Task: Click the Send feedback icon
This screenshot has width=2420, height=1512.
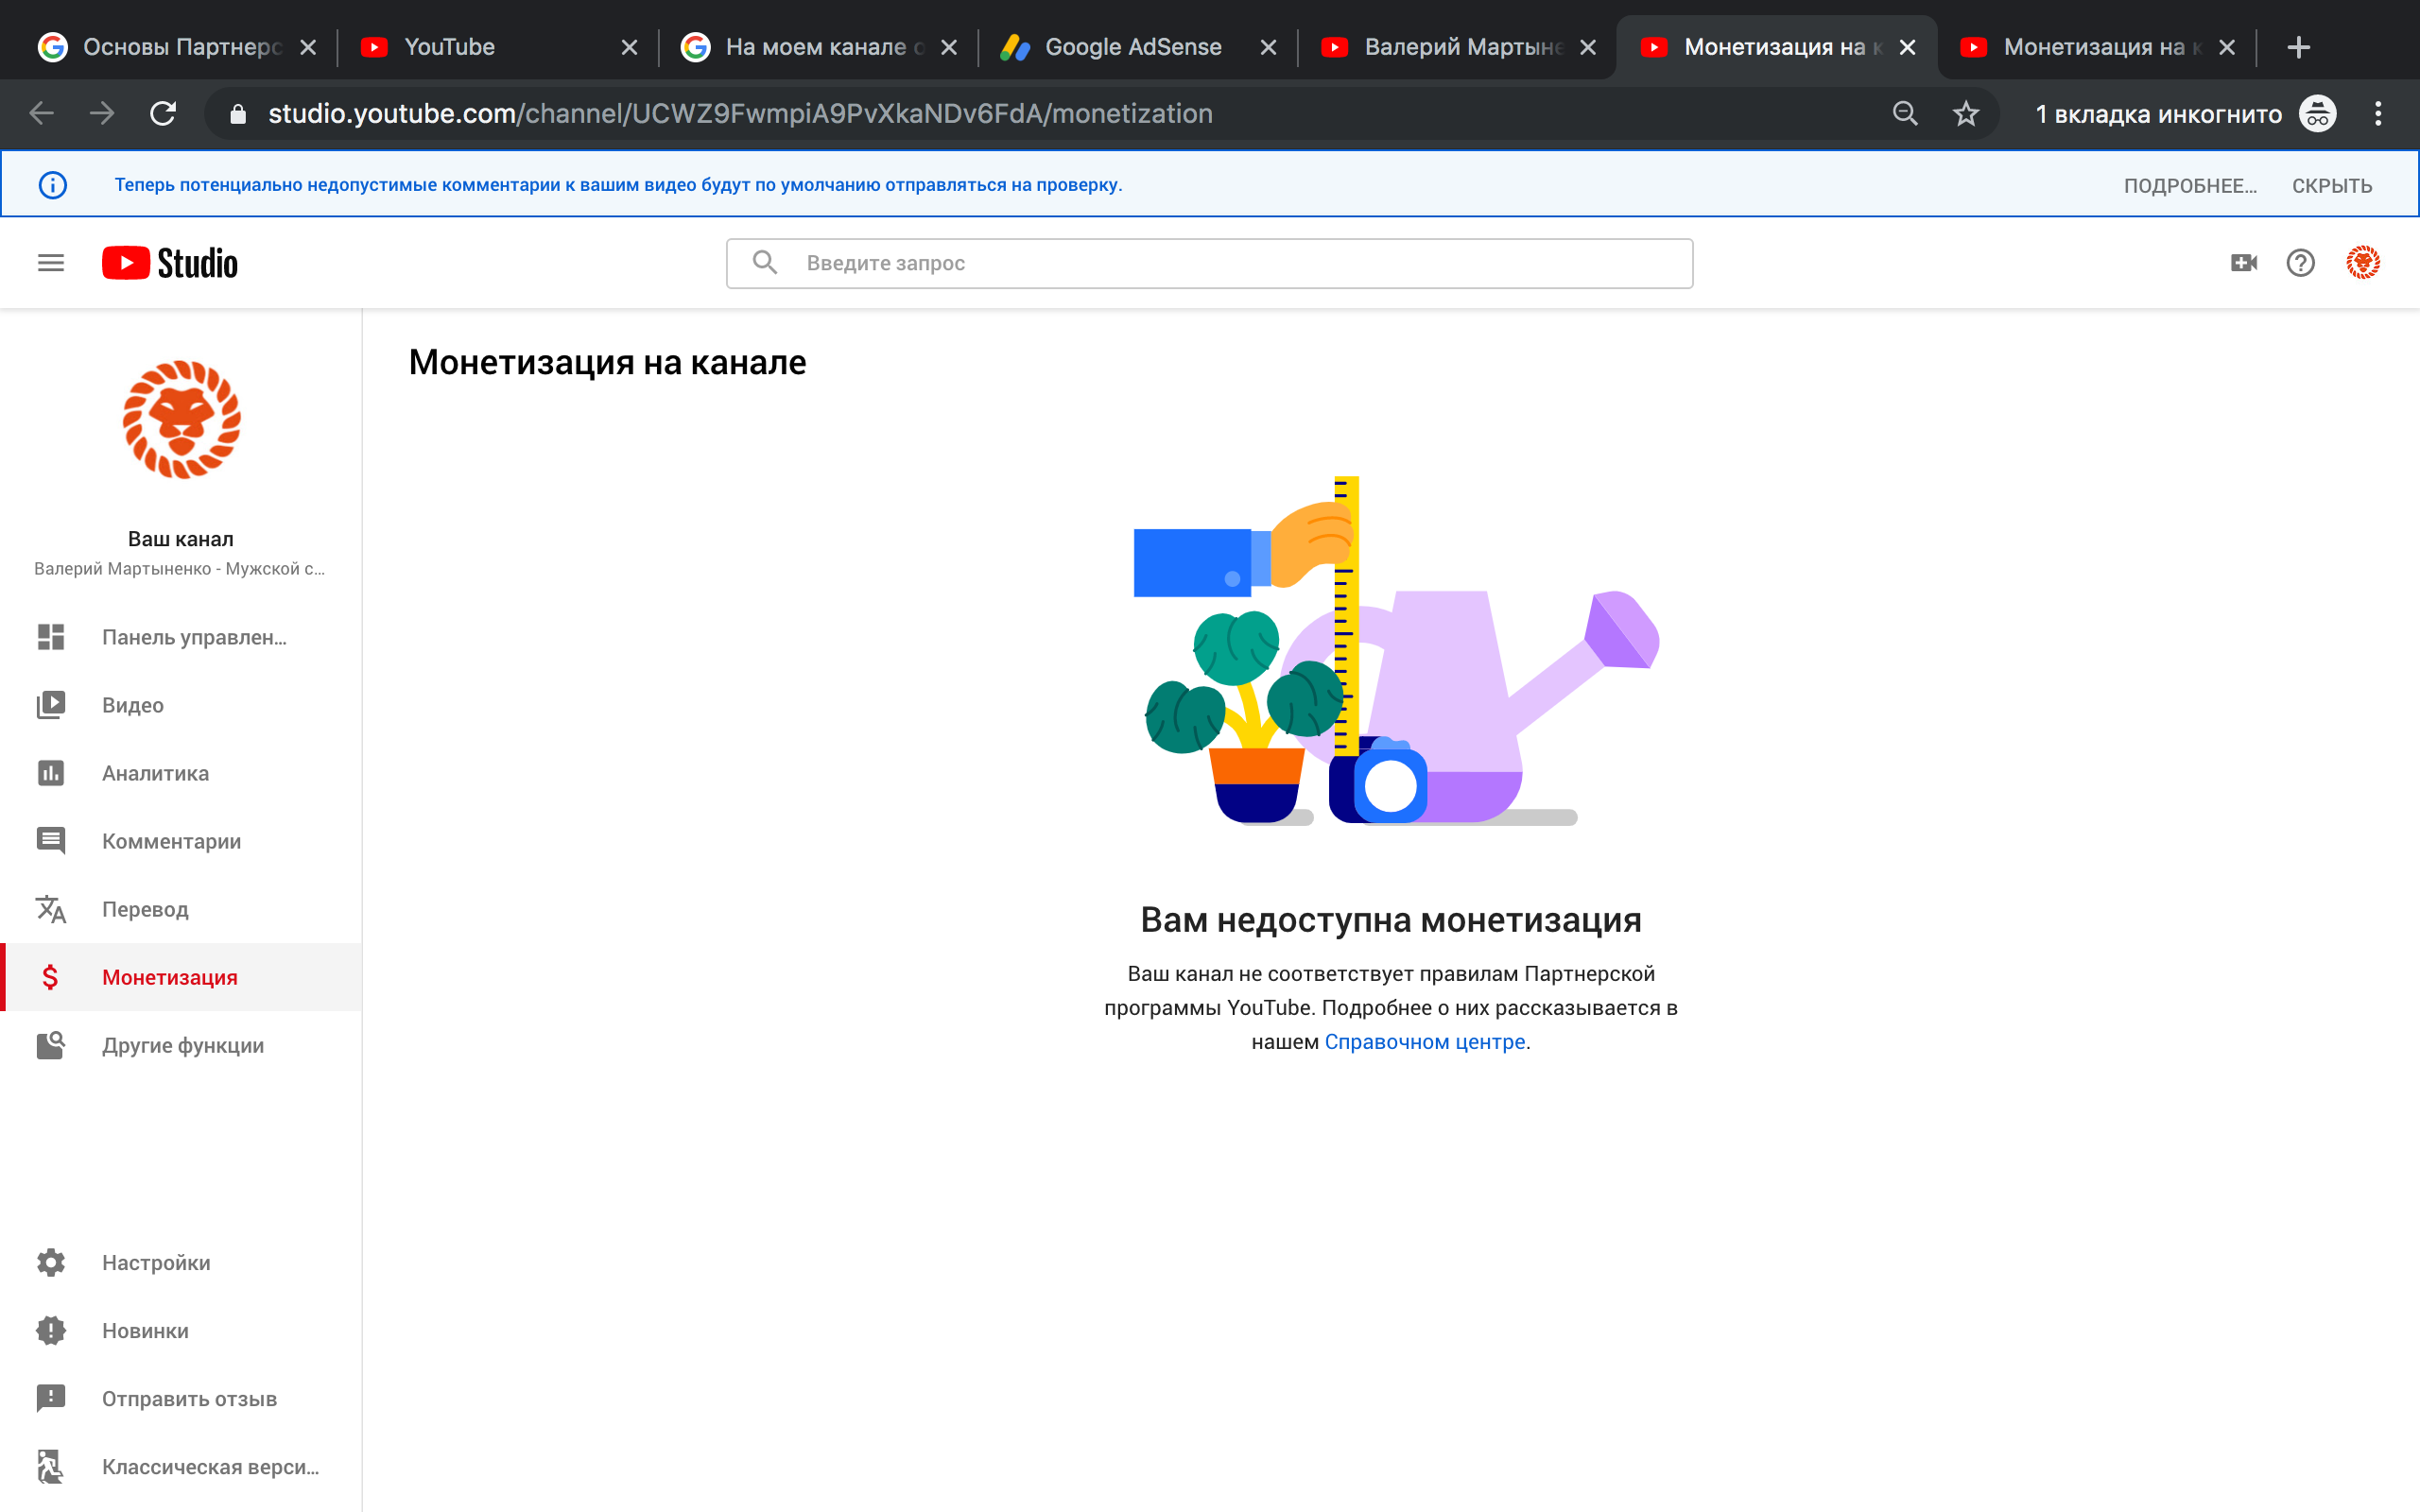Action: click(x=51, y=1398)
